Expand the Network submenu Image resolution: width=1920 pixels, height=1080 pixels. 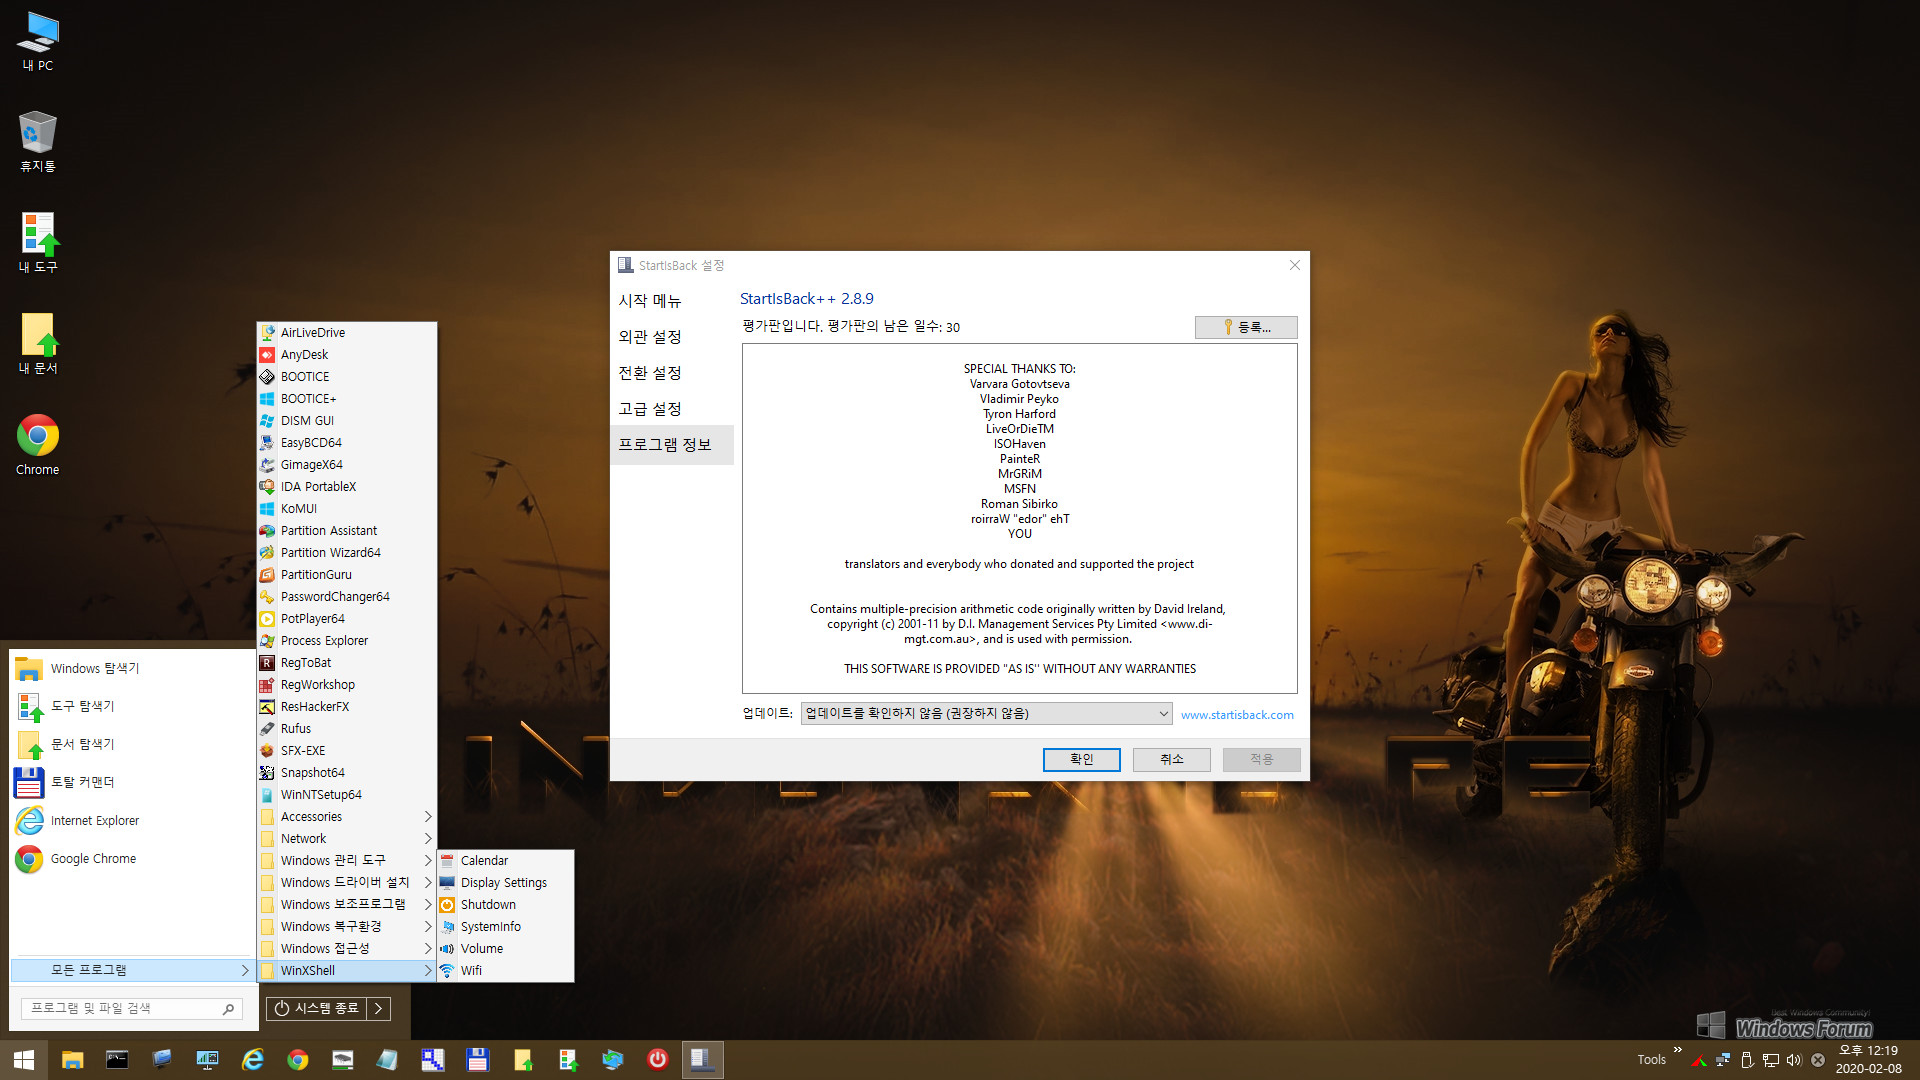(343, 837)
